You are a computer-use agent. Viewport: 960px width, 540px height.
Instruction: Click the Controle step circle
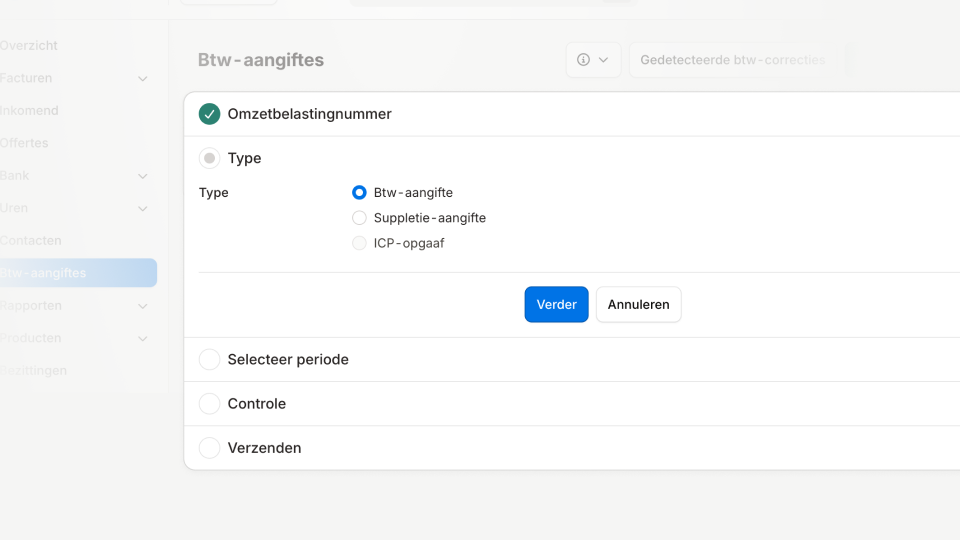209,403
